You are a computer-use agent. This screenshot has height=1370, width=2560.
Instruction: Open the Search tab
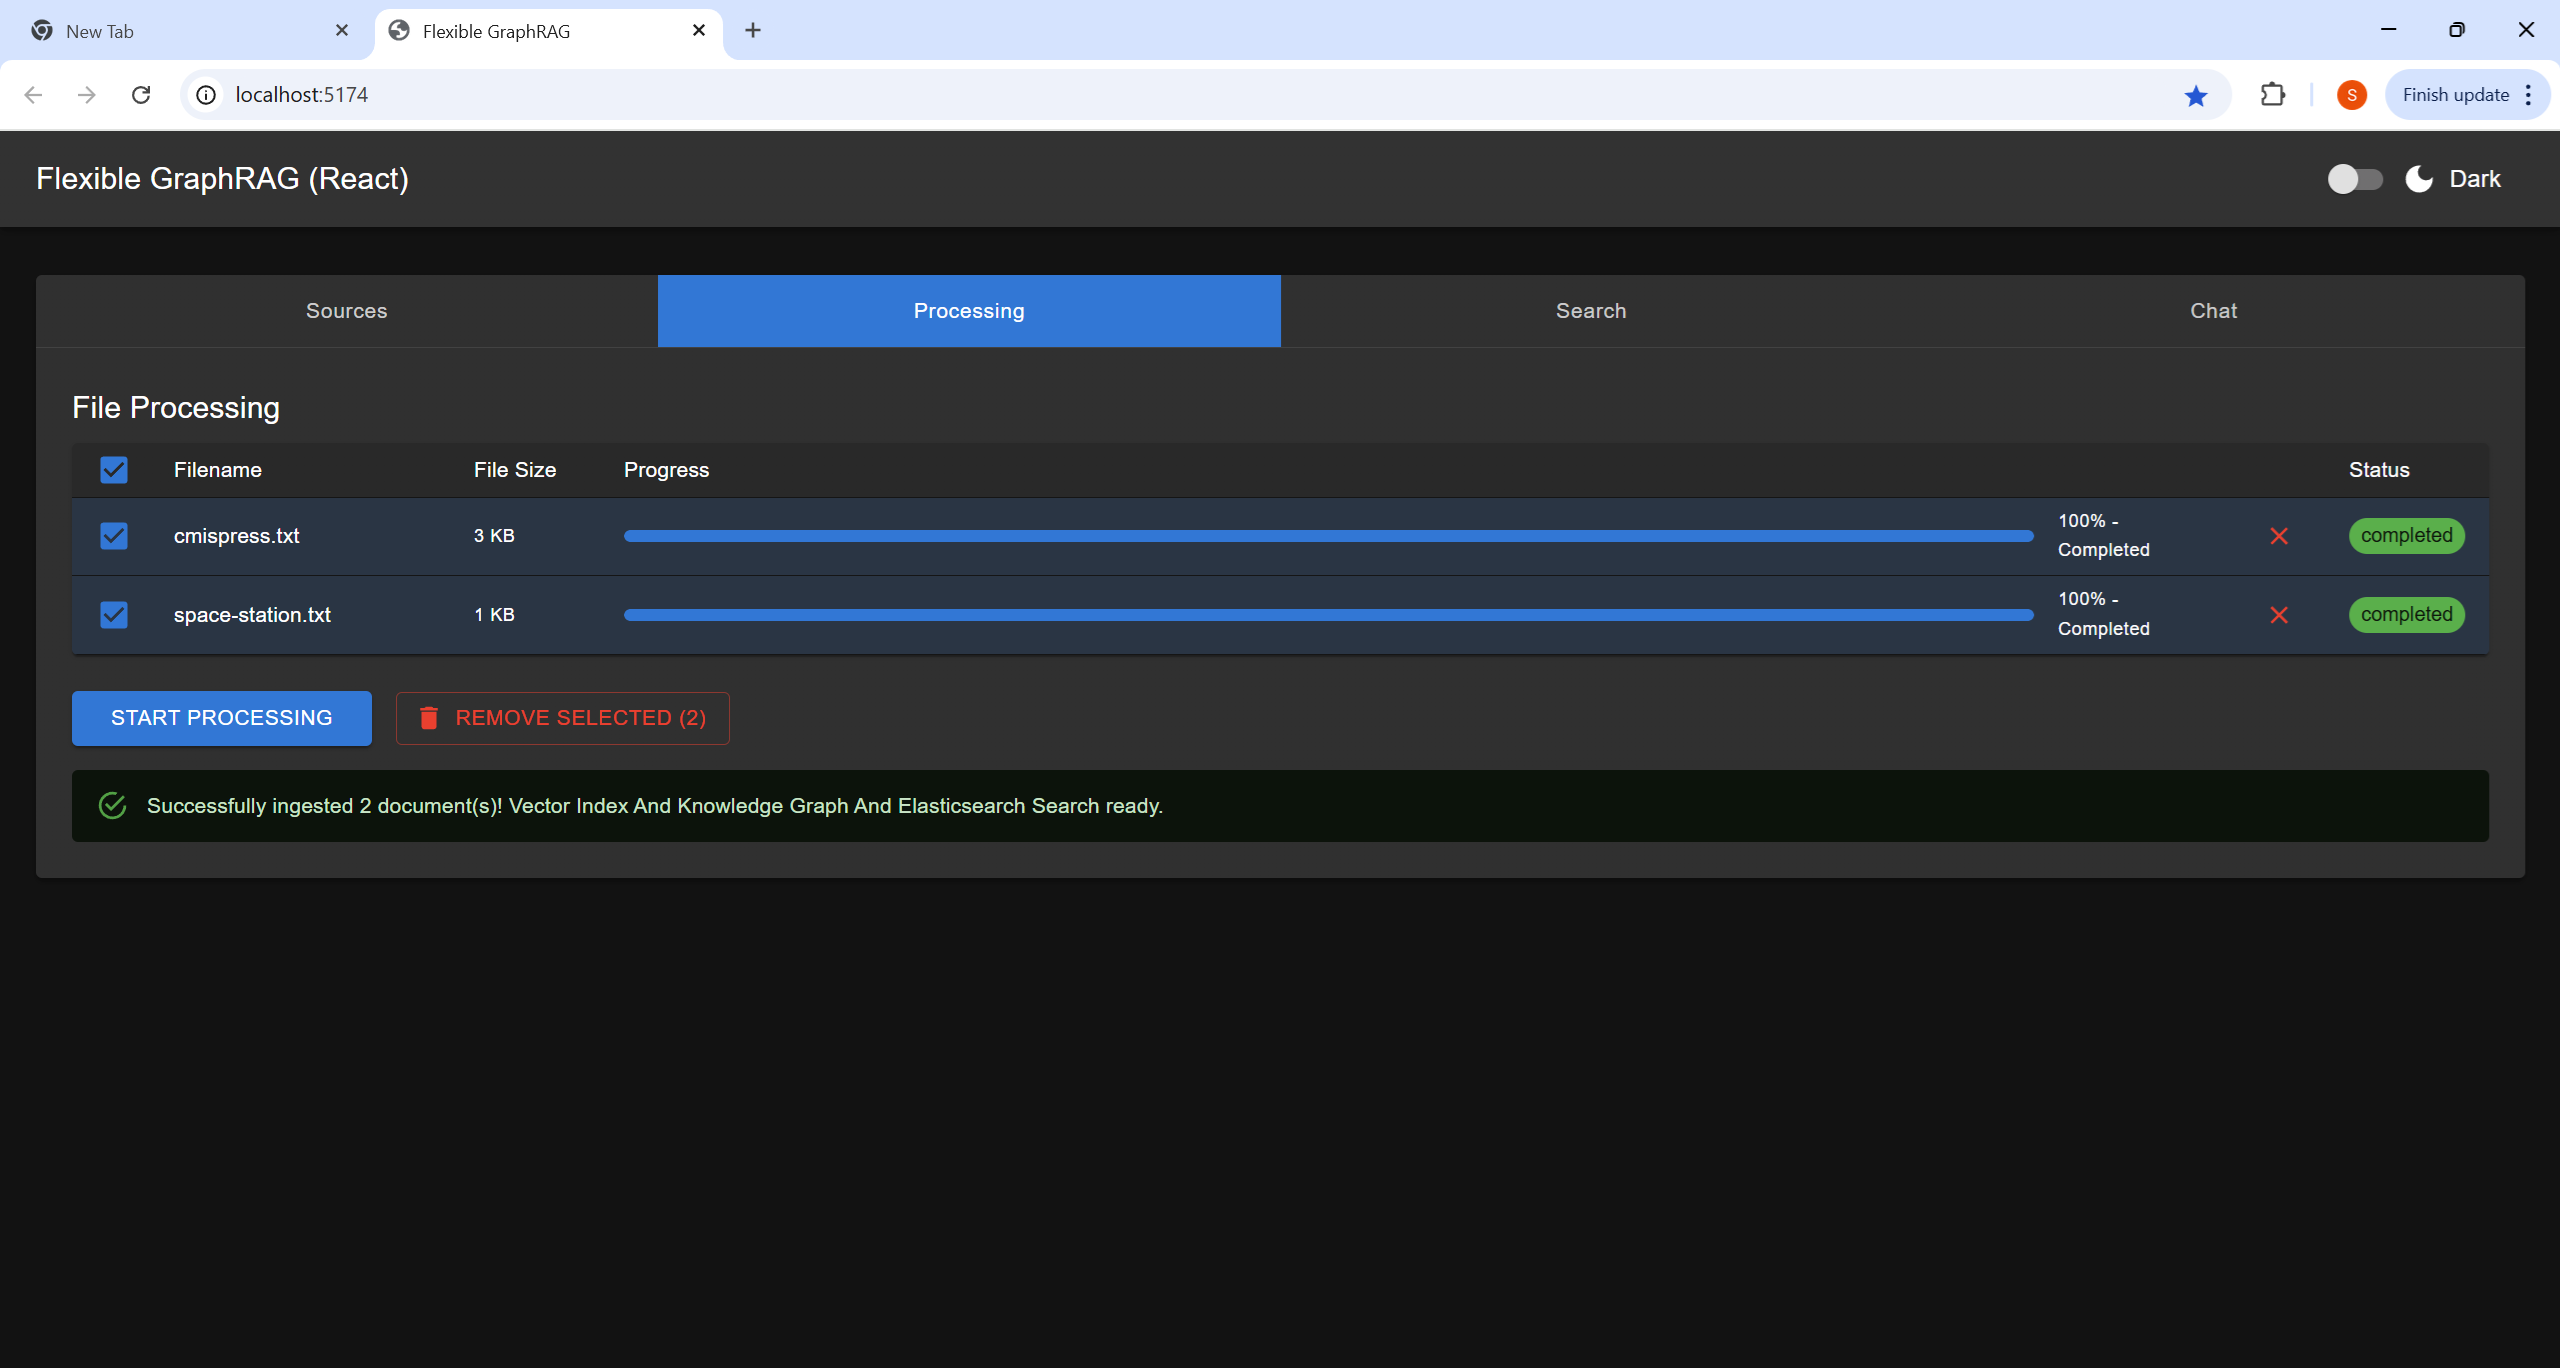[1590, 311]
